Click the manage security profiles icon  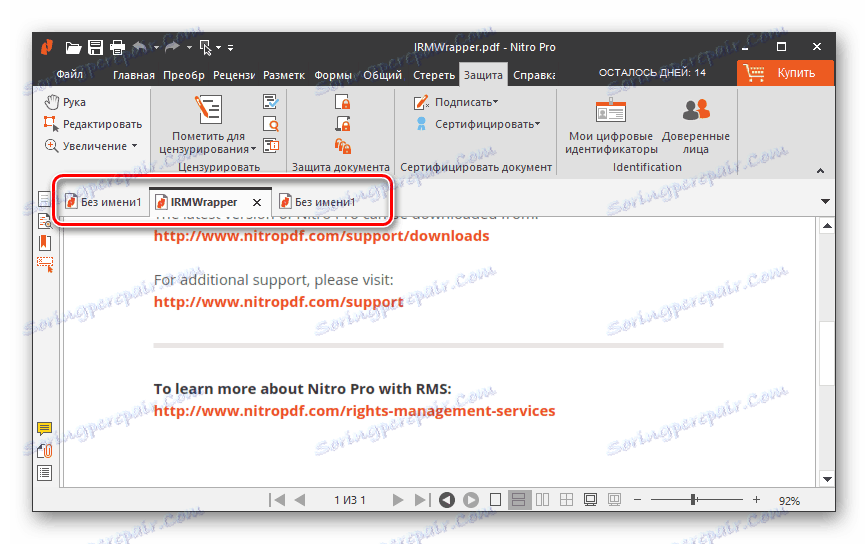coord(342,146)
